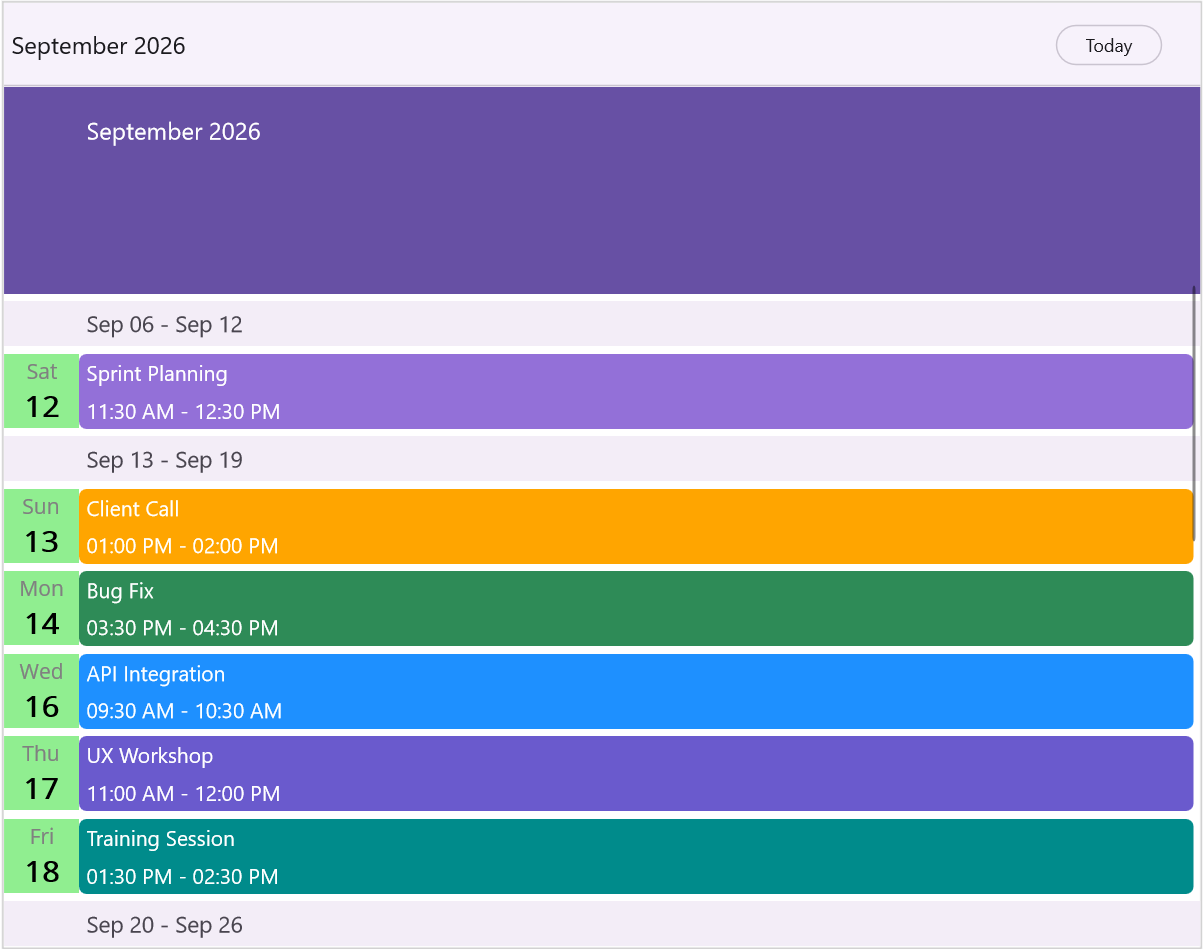Image resolution: width=1203 pixels, height=949 pixels.
Task: Select the UX Workshop appointment
Action: 636,773
